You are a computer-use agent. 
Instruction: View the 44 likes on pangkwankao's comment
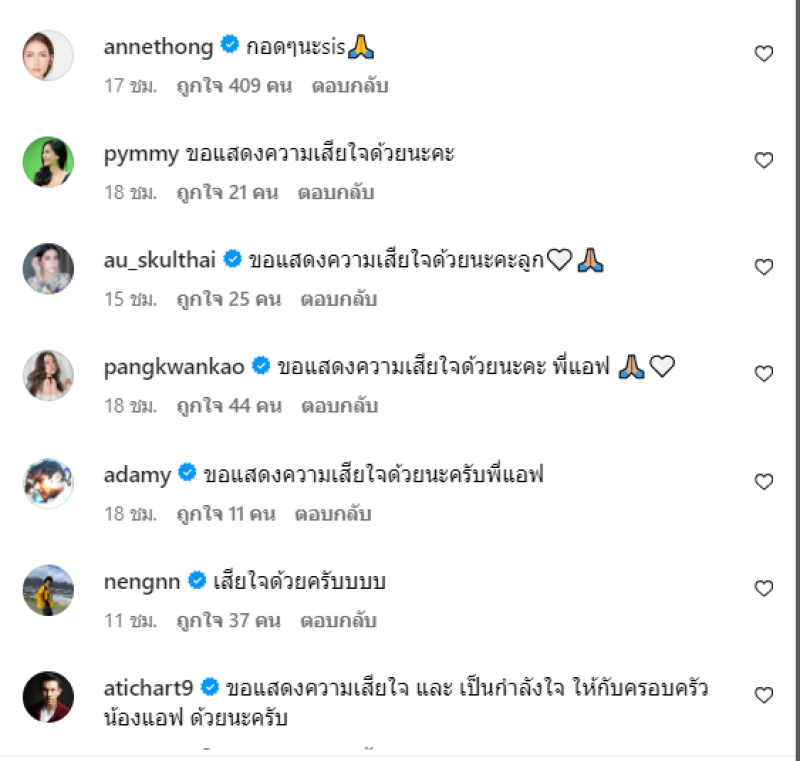[x=229, y=406]
